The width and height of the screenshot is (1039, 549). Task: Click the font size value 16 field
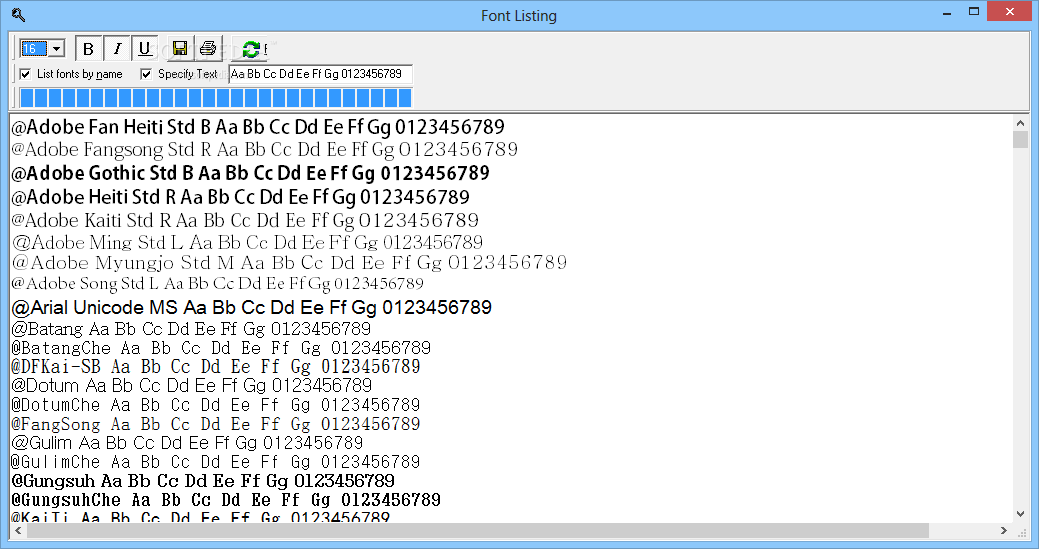point(34,48)
